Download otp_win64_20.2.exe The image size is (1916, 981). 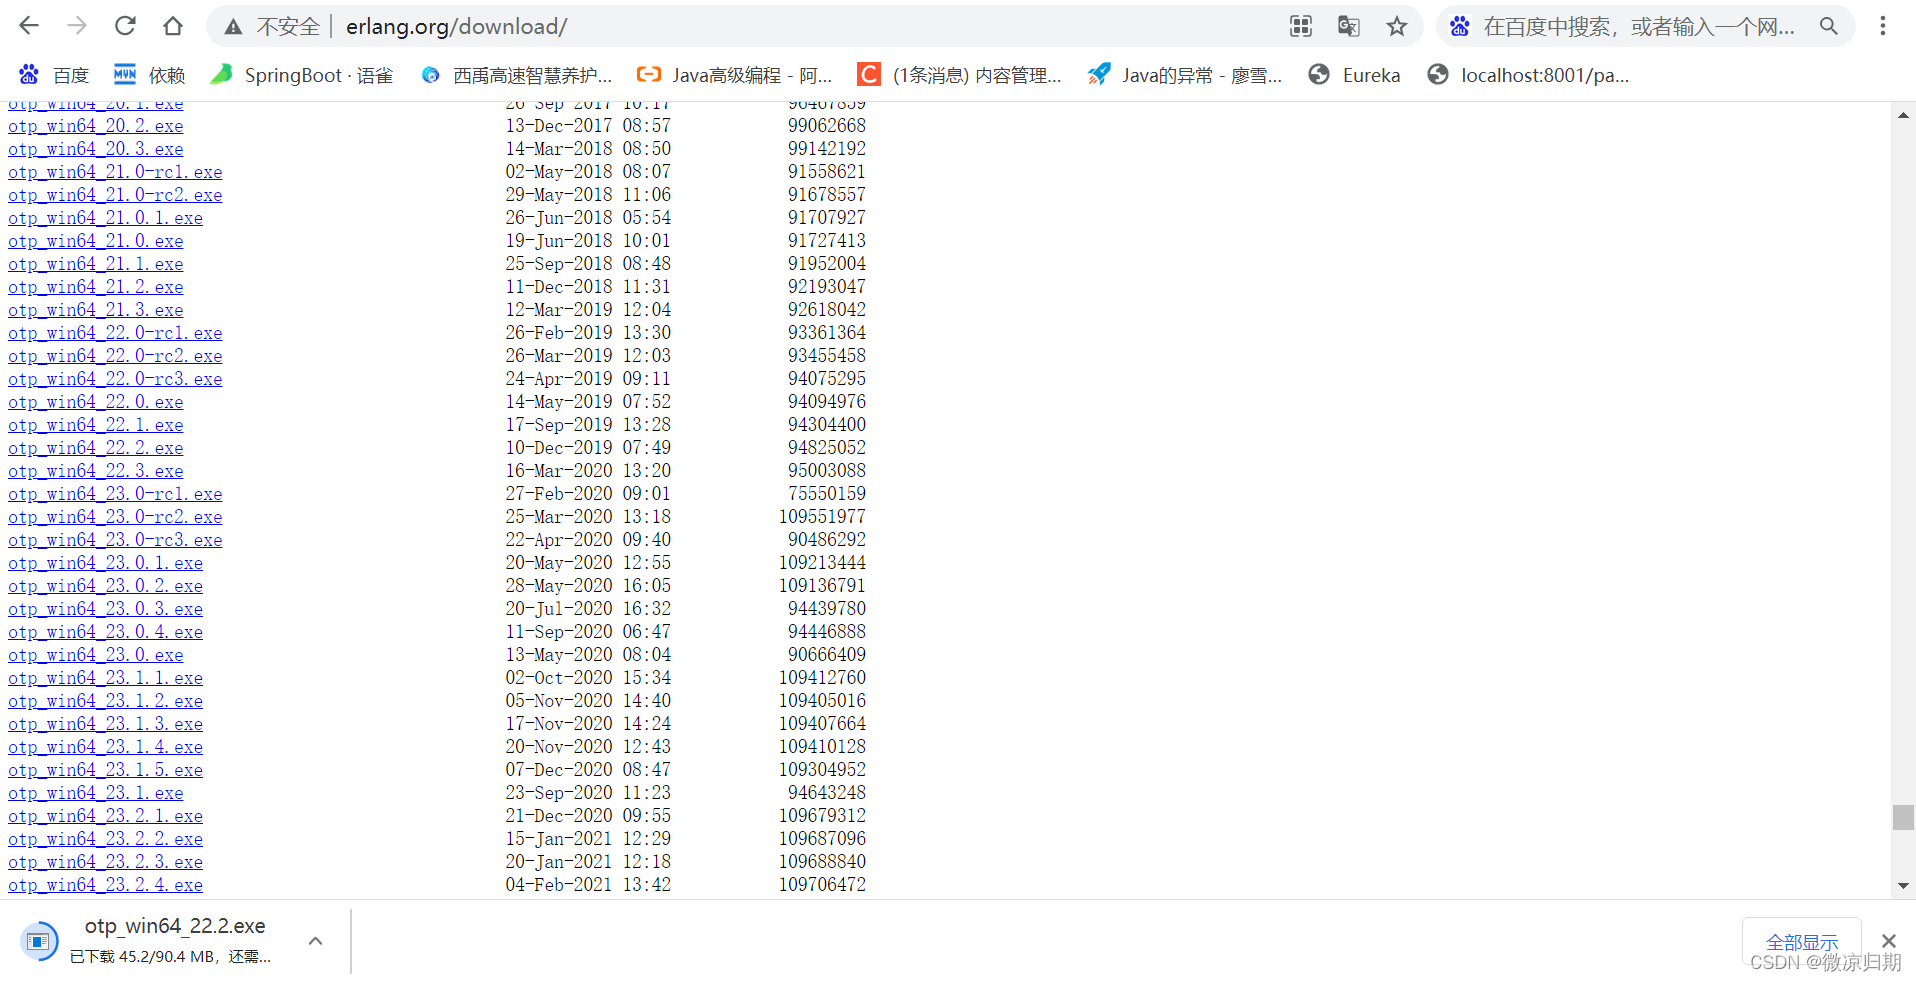click(96, 126)
